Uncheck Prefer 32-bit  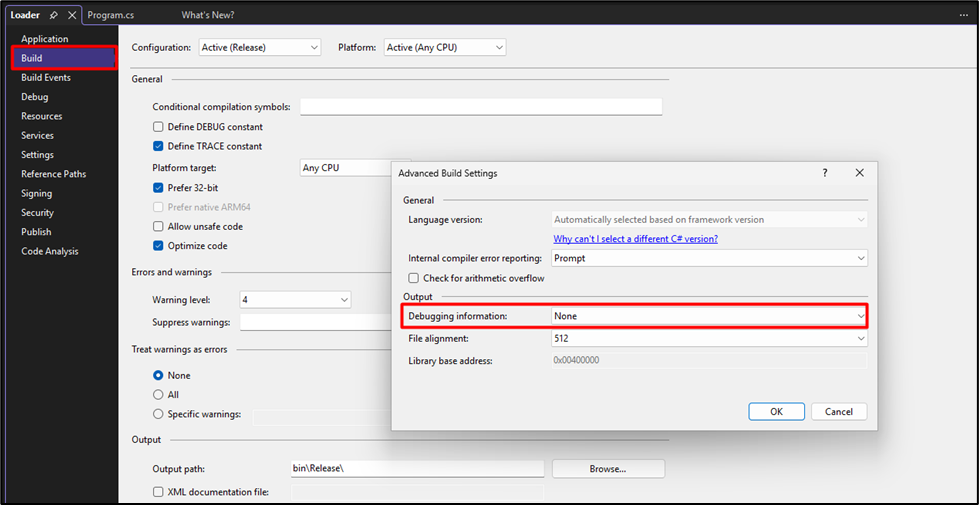(x=158, y=187)
